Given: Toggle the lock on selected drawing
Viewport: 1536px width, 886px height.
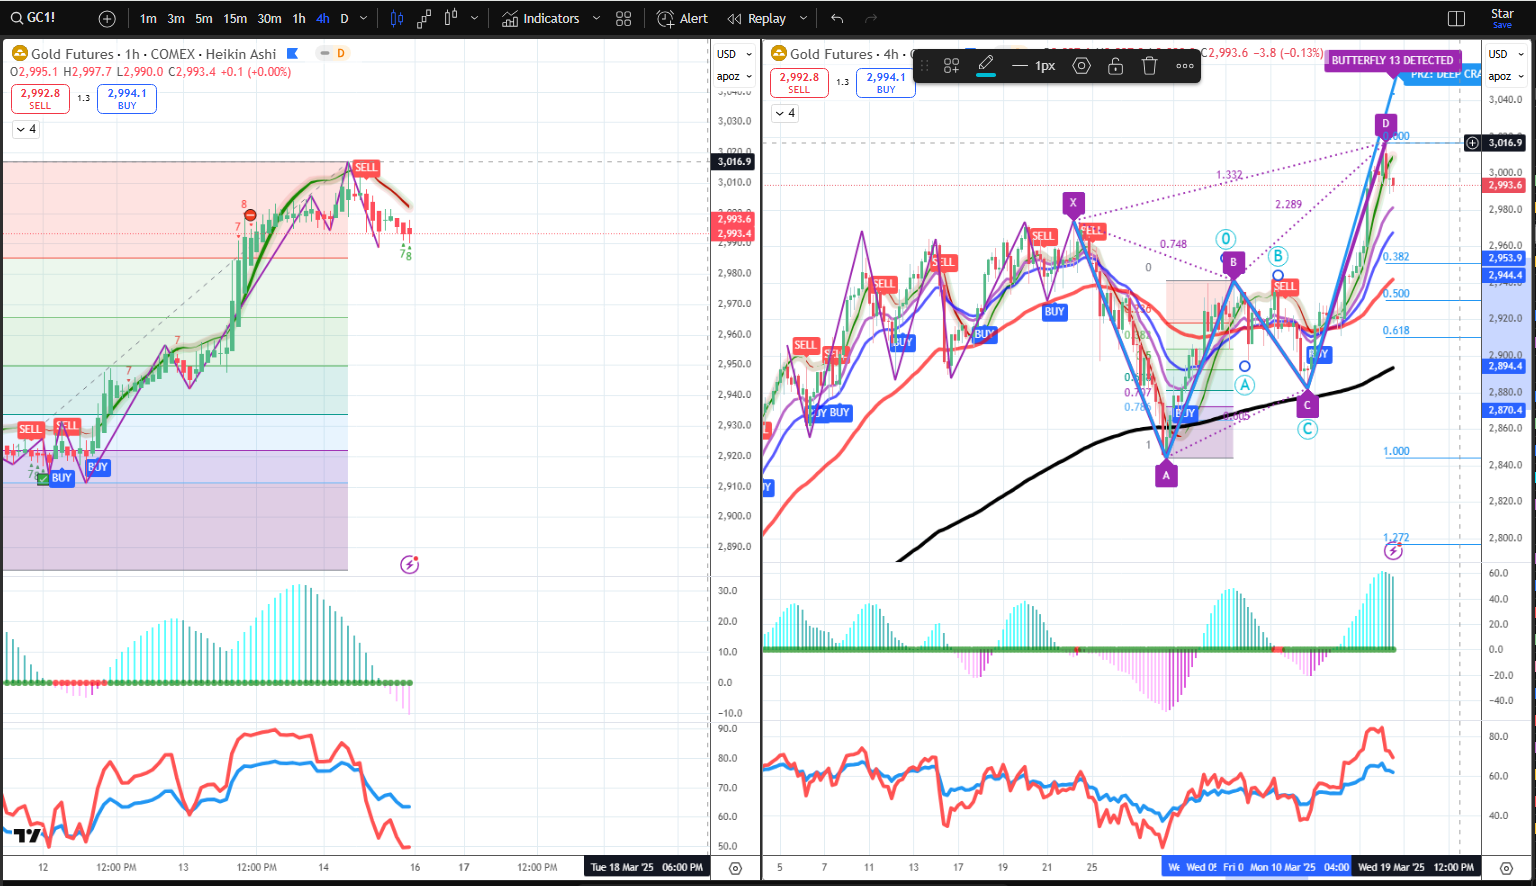Looking at the screenshot, I should (x=1115, y=65).
